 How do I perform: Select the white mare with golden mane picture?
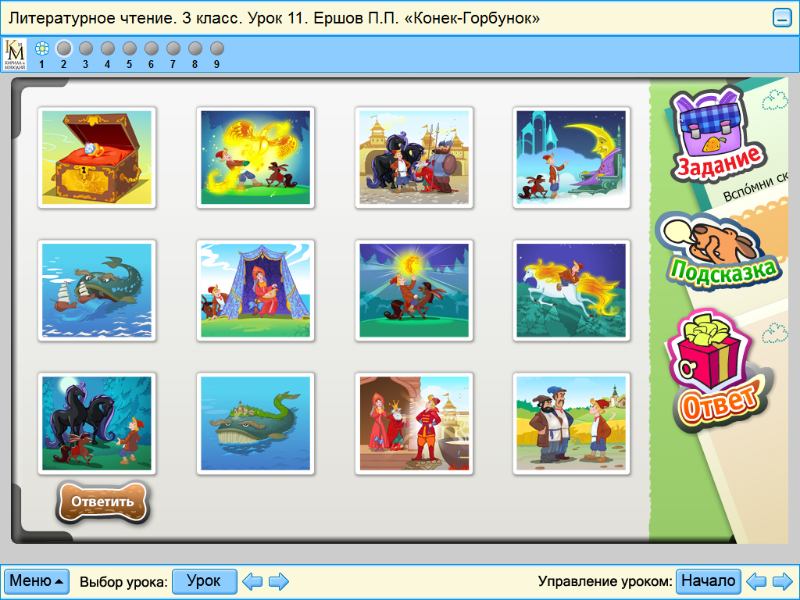[x=571, y=291]
